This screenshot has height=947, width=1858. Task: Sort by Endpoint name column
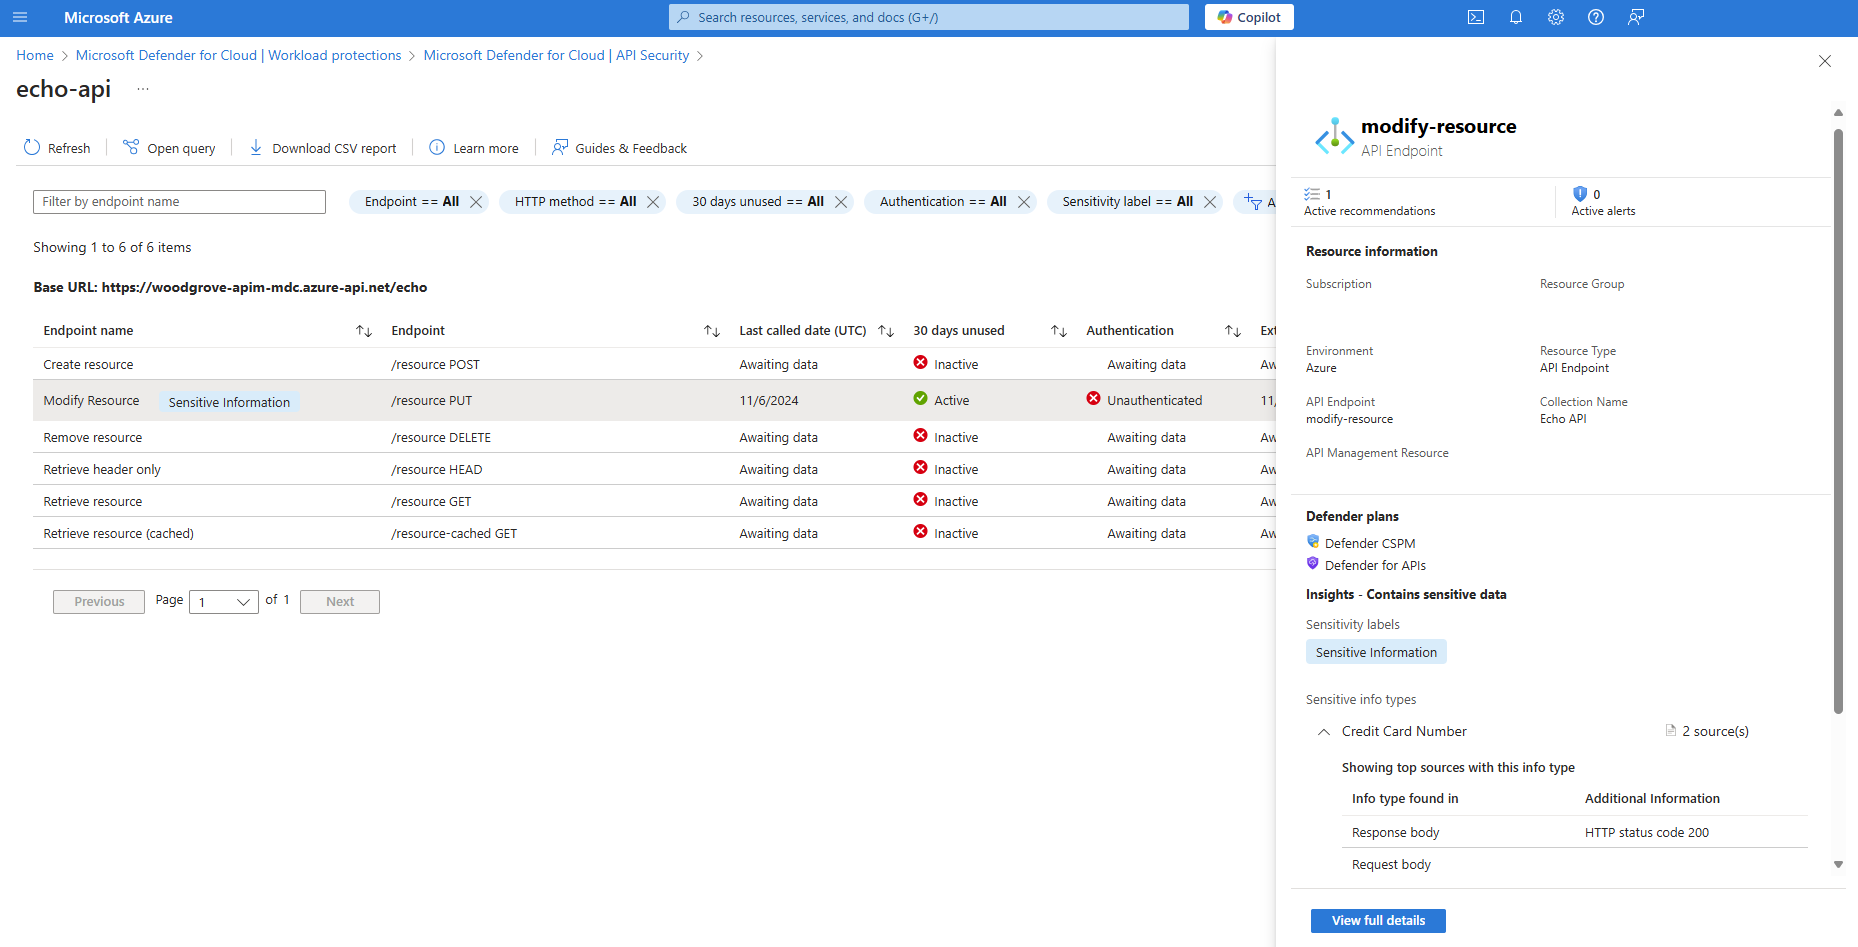364,331
